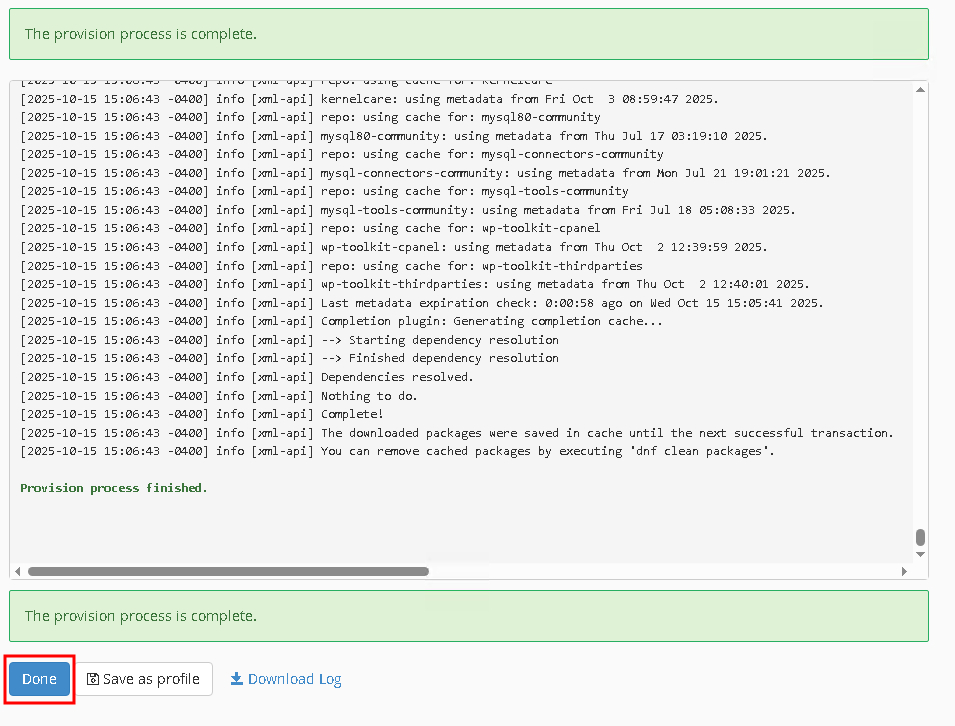Click the bottom provision complete green banner
The image size is (955, 726).
pyautogui.click(x=468, y=616)
